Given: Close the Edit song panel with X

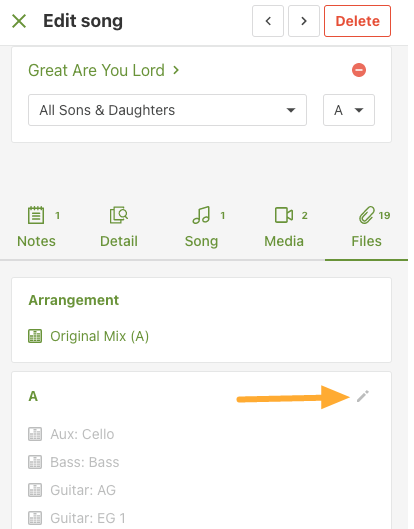Looking at the screenshot, I should tap(19, 21).
